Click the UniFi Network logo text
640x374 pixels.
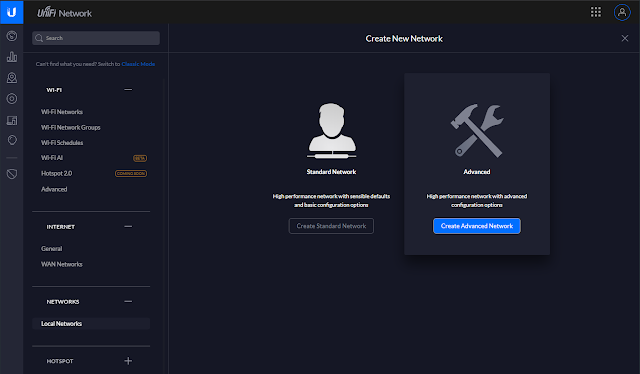click(x=64, y=12)
